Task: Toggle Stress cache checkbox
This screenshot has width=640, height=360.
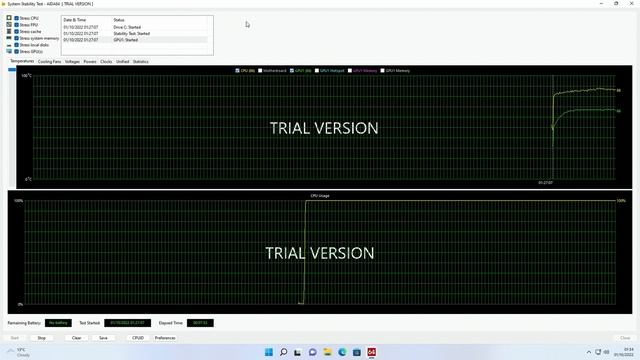Action: (x=17, y=31)
